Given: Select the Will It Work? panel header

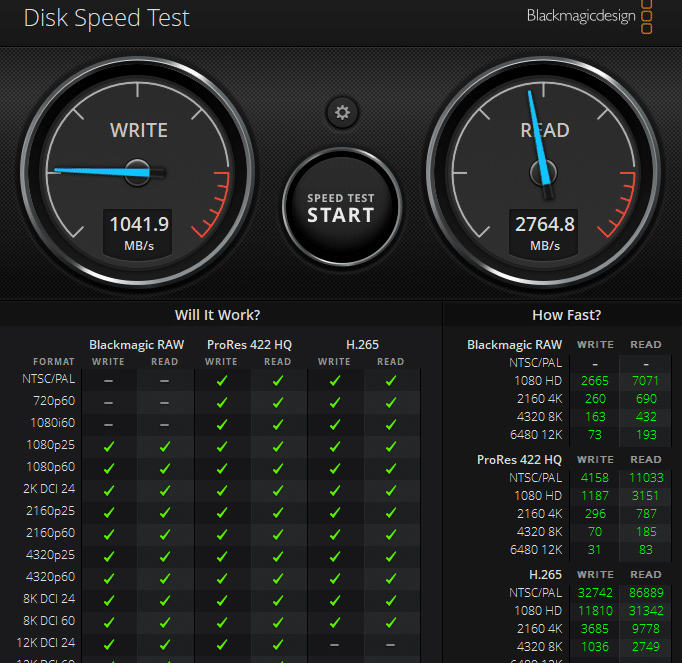Looking at the screenshot, I should click(217, 315).
